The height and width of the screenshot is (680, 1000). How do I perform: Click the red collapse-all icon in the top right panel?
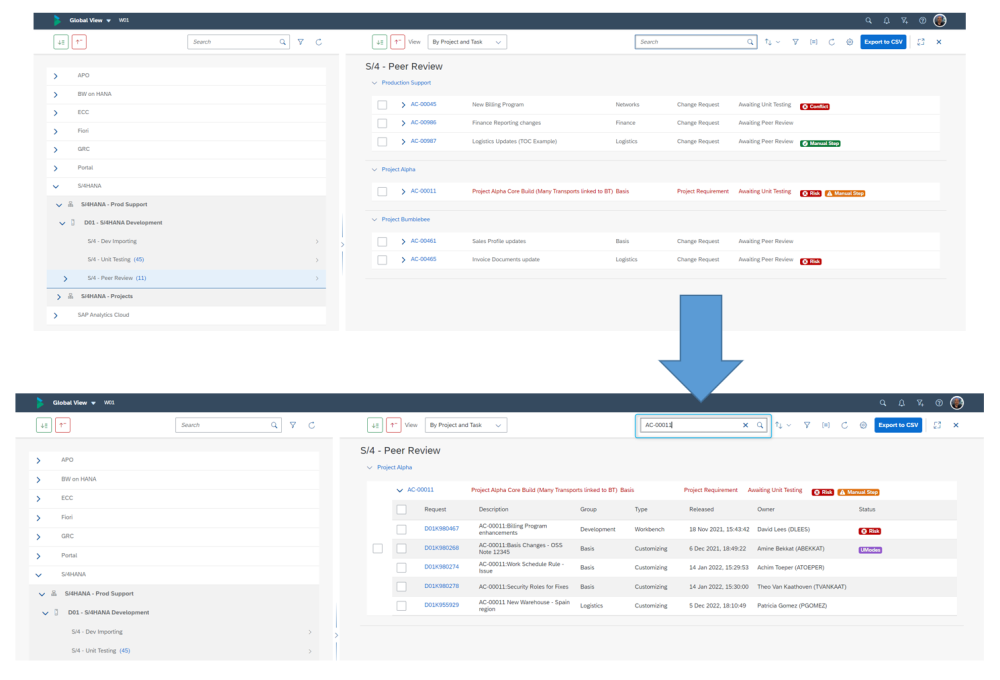[397, 42]
